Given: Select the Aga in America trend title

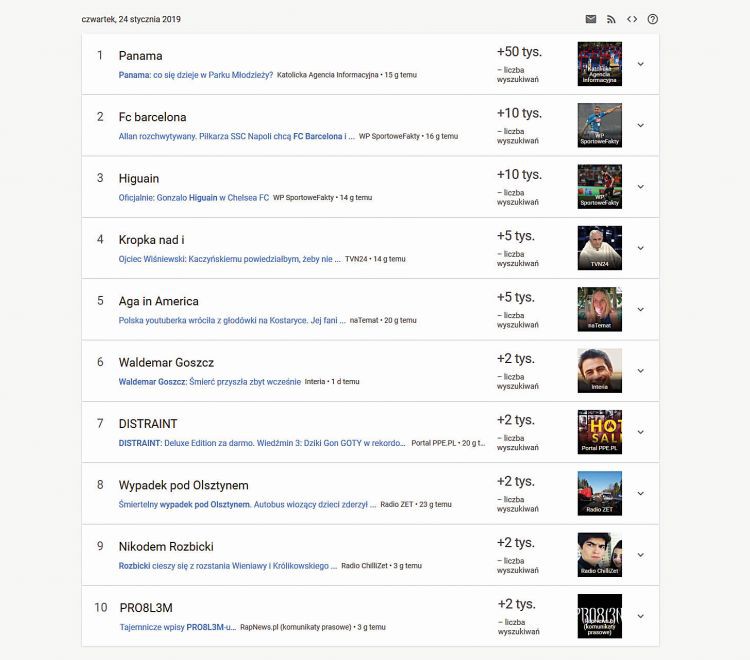Looking at the screenshot, I should pyautogui.click(x=159, y=301).
